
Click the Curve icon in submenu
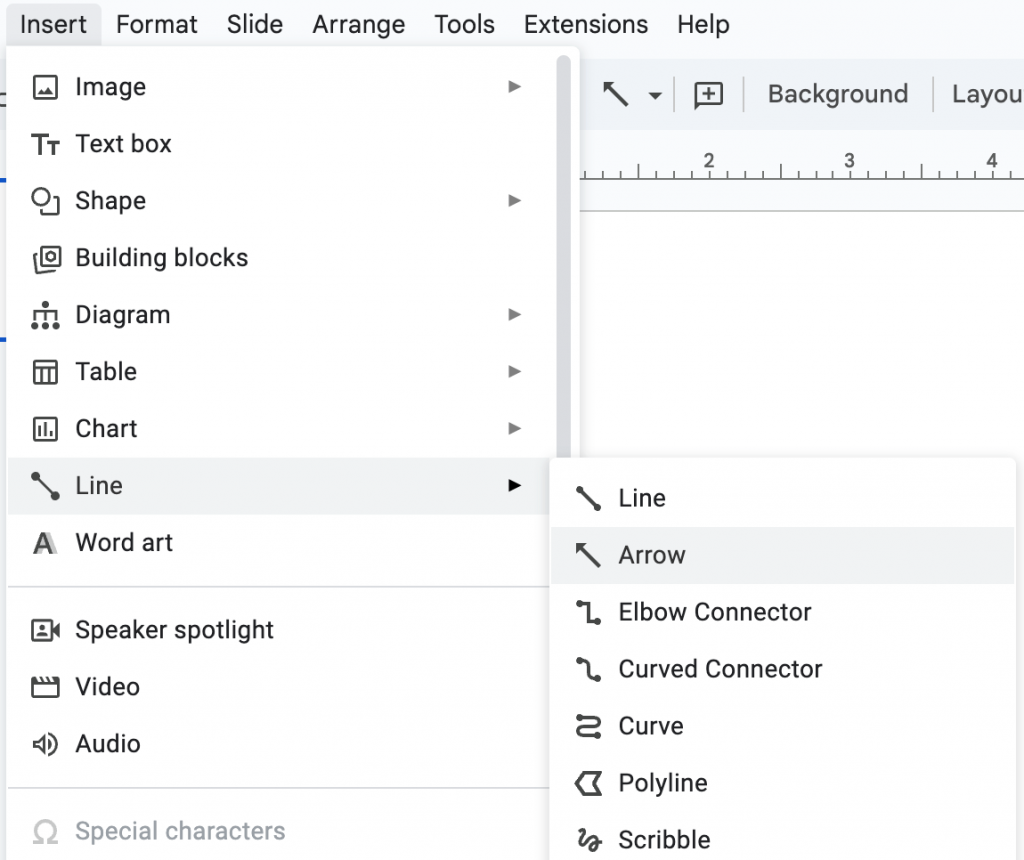point(588,726)
